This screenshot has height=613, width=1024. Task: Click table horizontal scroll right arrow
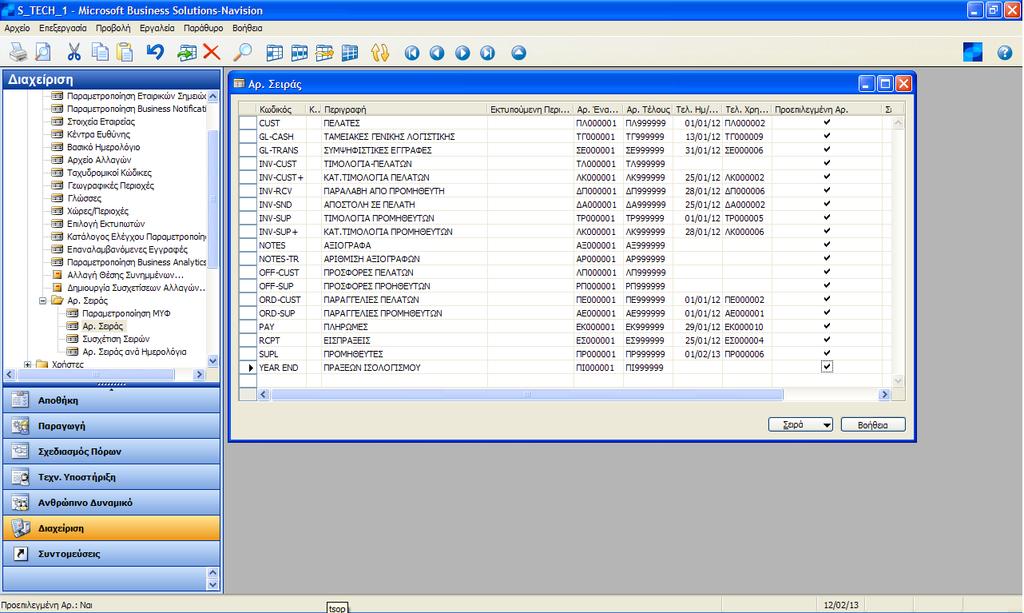click(884, 394)
